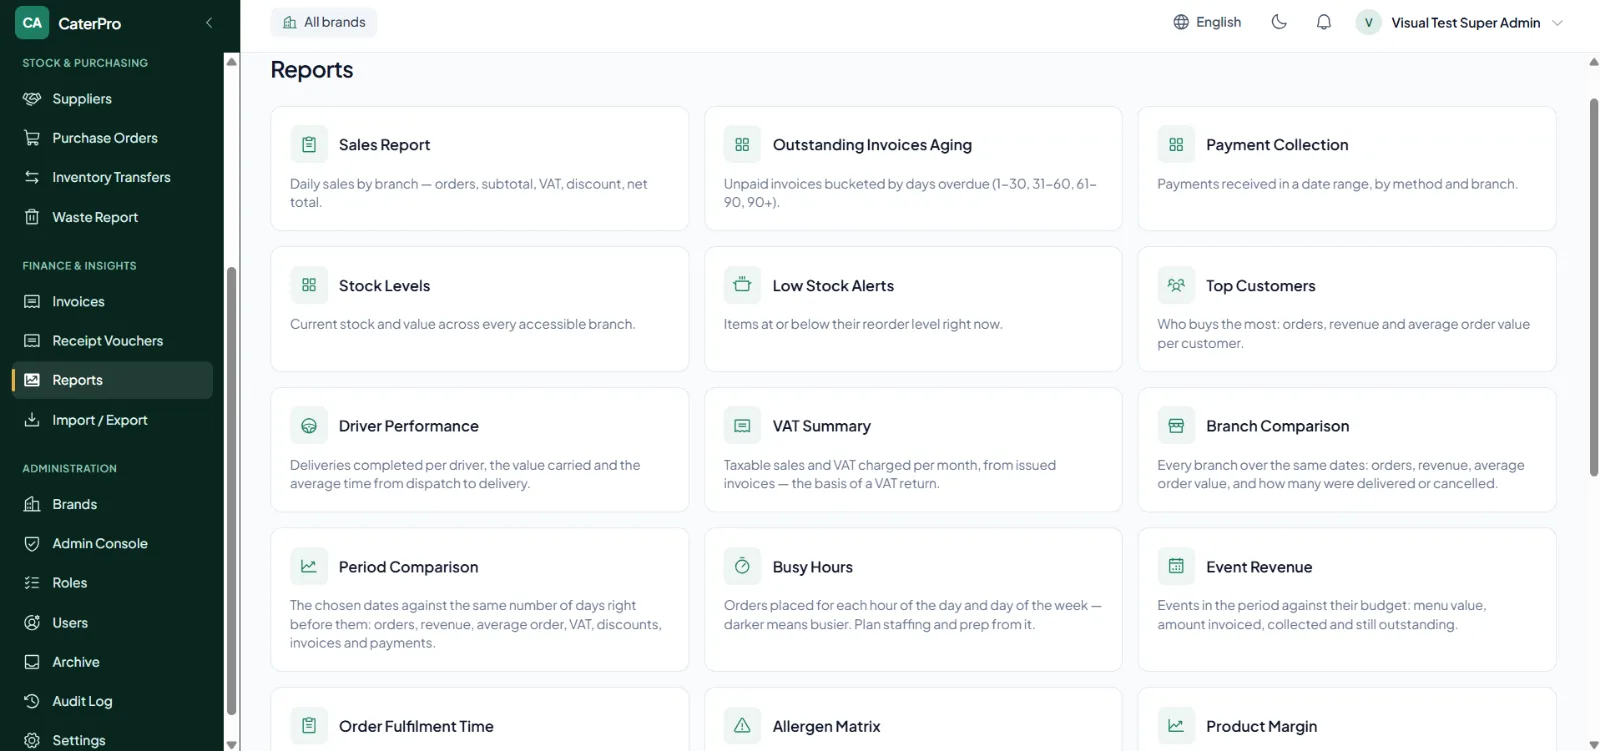Click the Audit Log history icon
Viewport: 1600px width, 751px height.
click(32, 701)
